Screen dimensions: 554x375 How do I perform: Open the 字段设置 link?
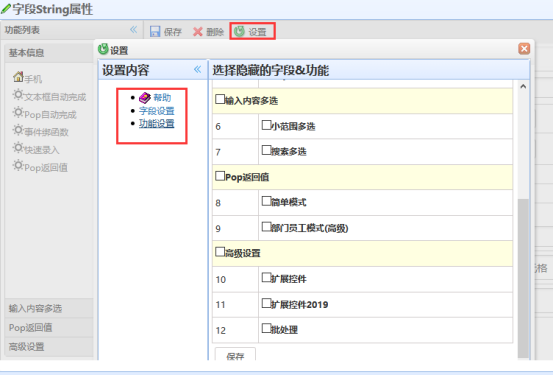[x=157, y=111]
